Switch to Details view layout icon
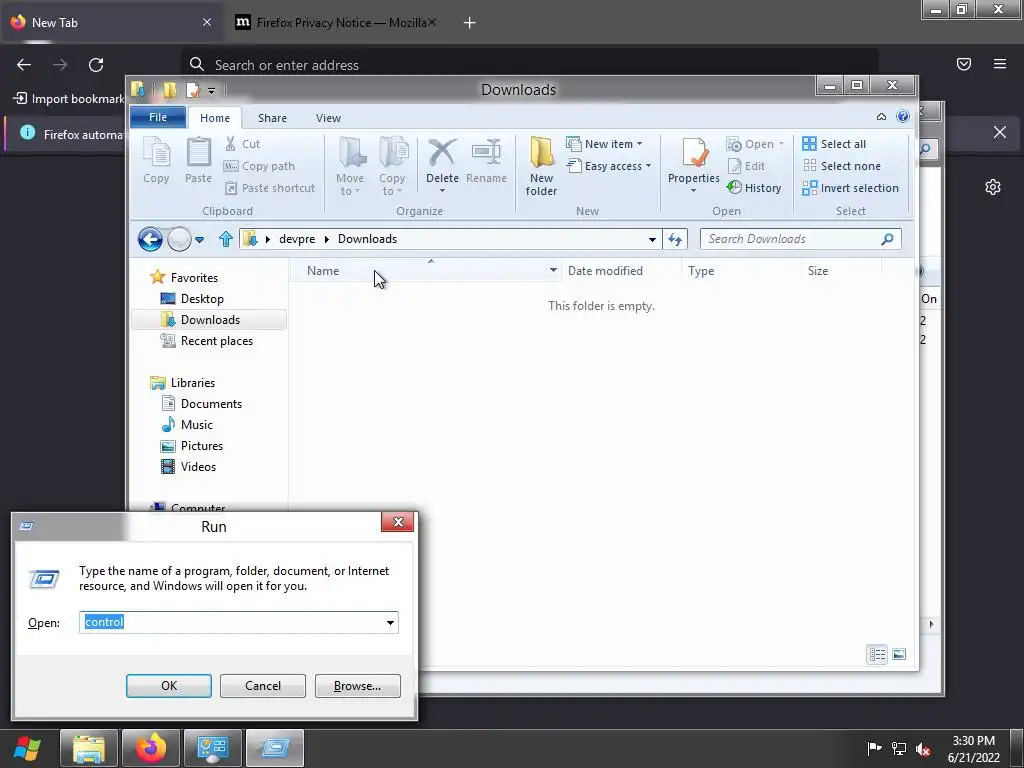 click(x=877, y=654)
